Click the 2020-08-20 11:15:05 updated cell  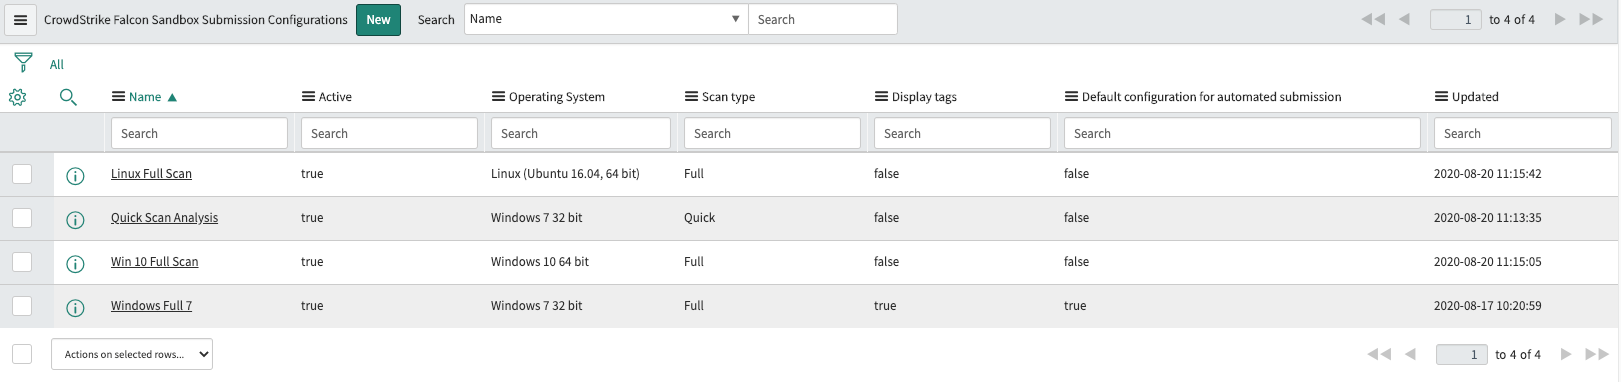[1487, 262]
